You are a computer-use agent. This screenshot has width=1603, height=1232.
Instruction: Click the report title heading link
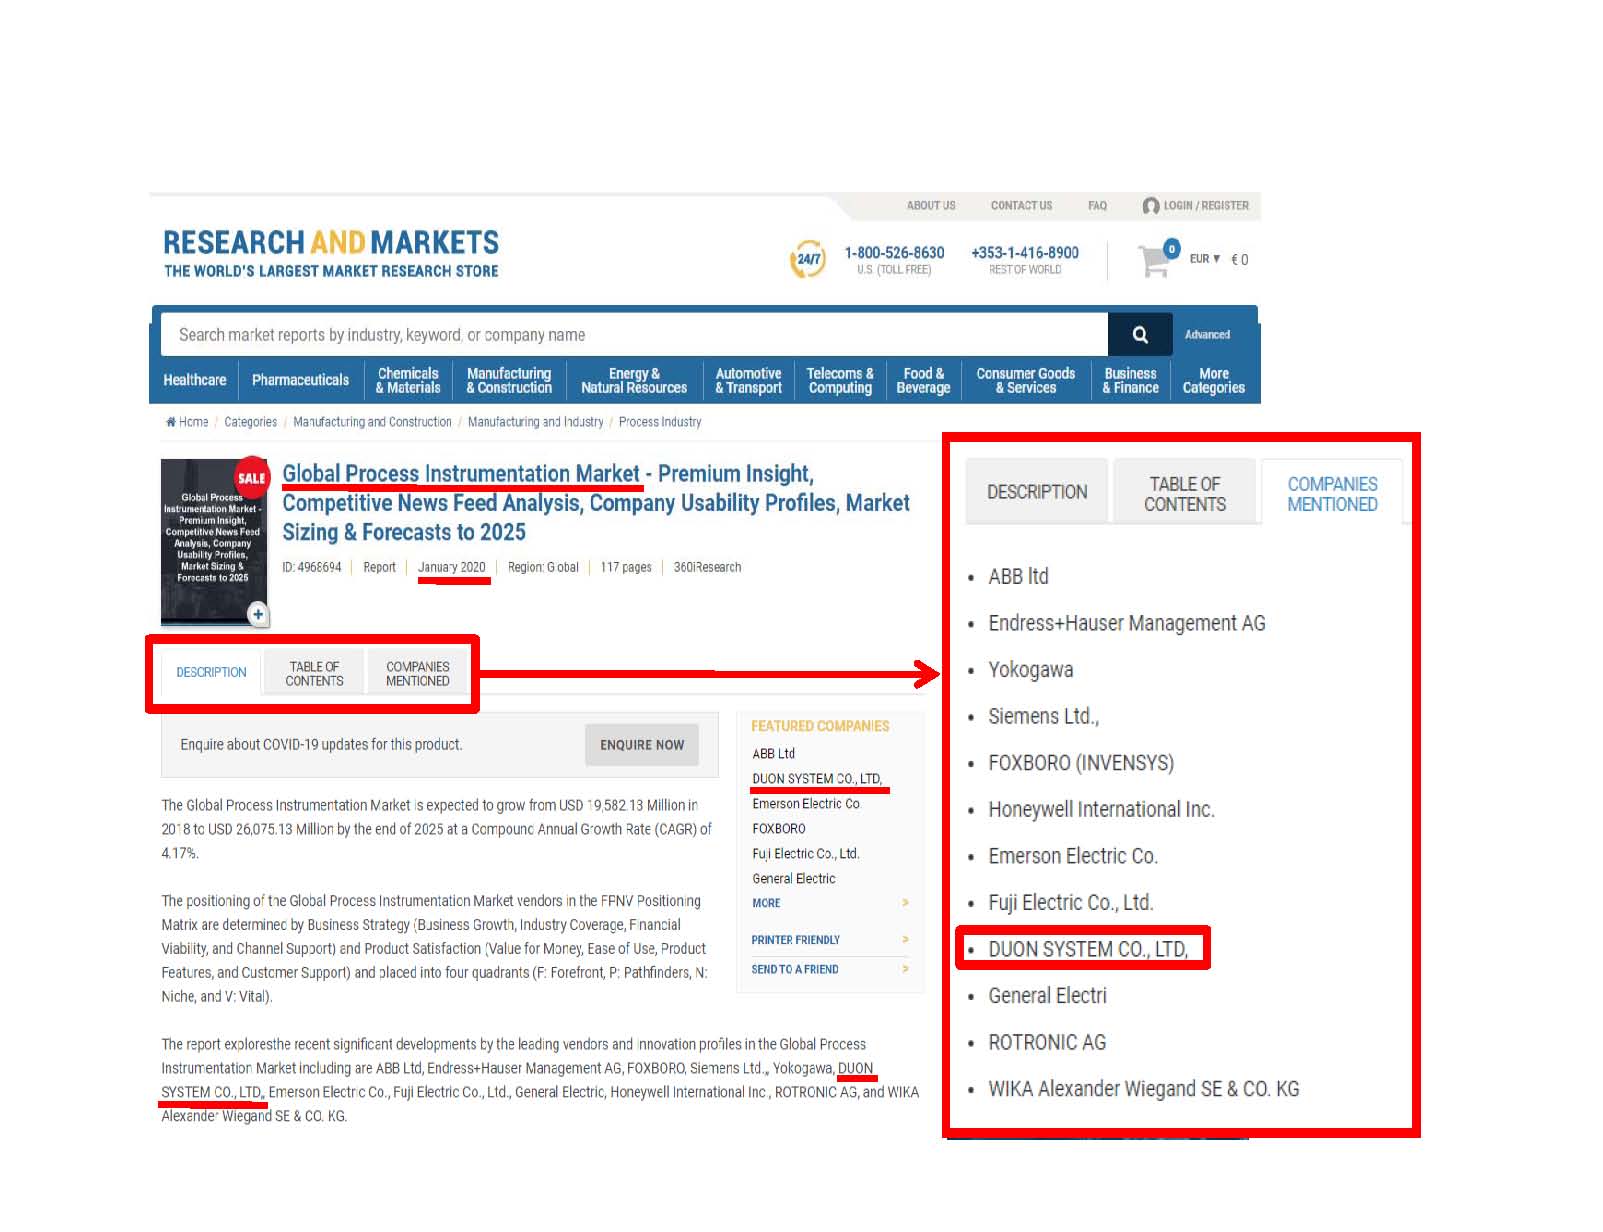(596, 503)
